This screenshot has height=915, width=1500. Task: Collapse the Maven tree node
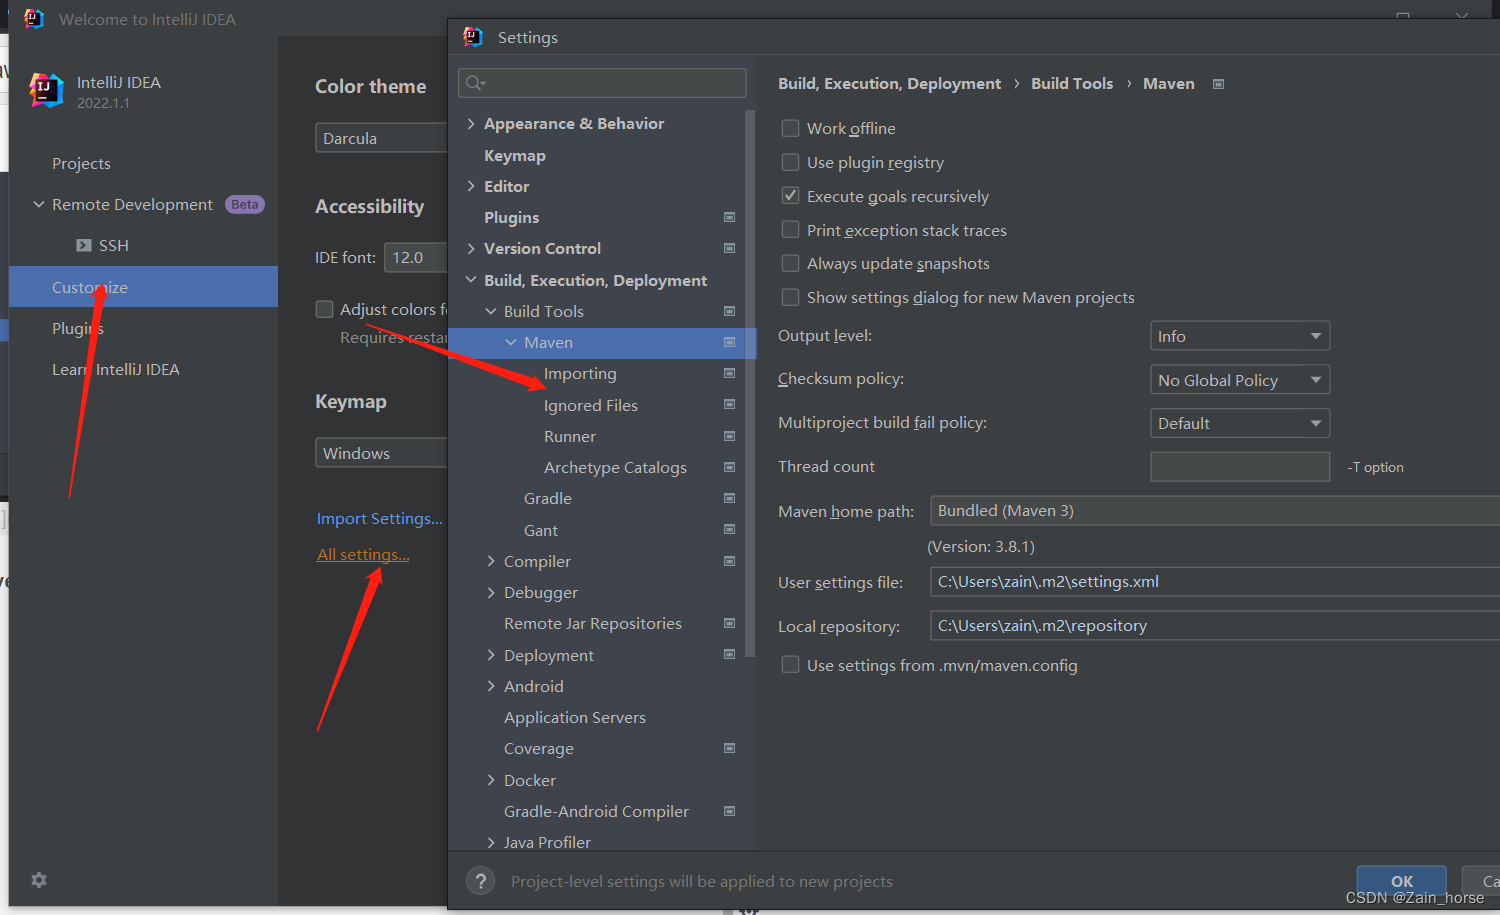(x=511, y=342)
